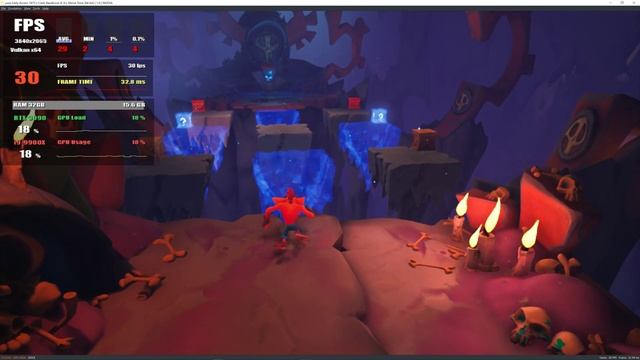640x360 pixels.
Task: Click the left glowing question mark crate
Action: point(183,120)
